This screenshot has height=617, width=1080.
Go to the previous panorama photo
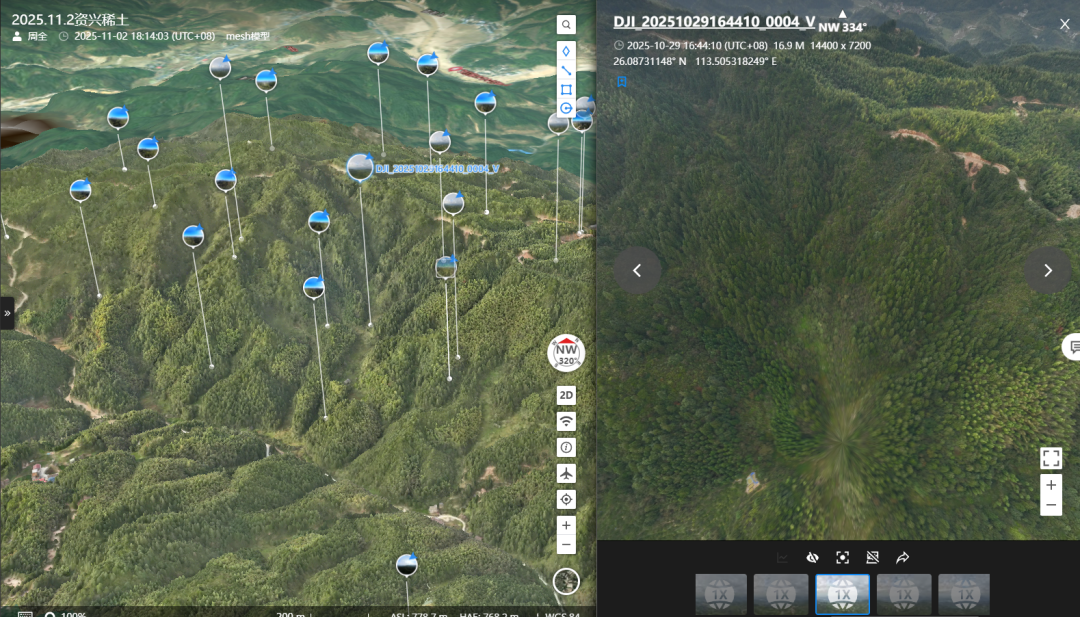pyautogui.click(x=637, y=271)
